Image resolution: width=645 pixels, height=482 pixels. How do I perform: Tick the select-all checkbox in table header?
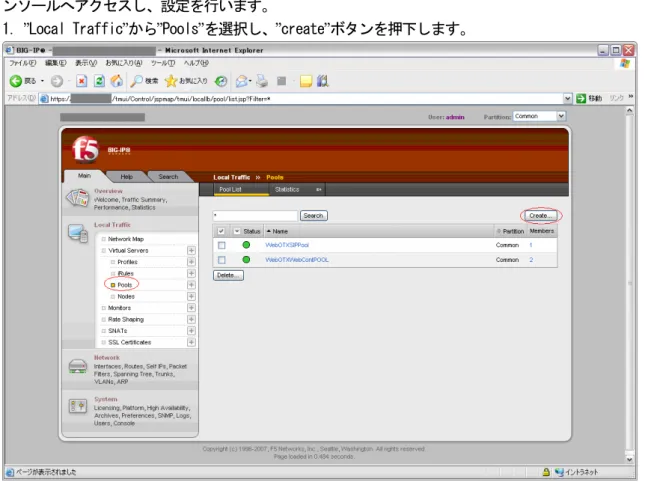click(221, 231)
